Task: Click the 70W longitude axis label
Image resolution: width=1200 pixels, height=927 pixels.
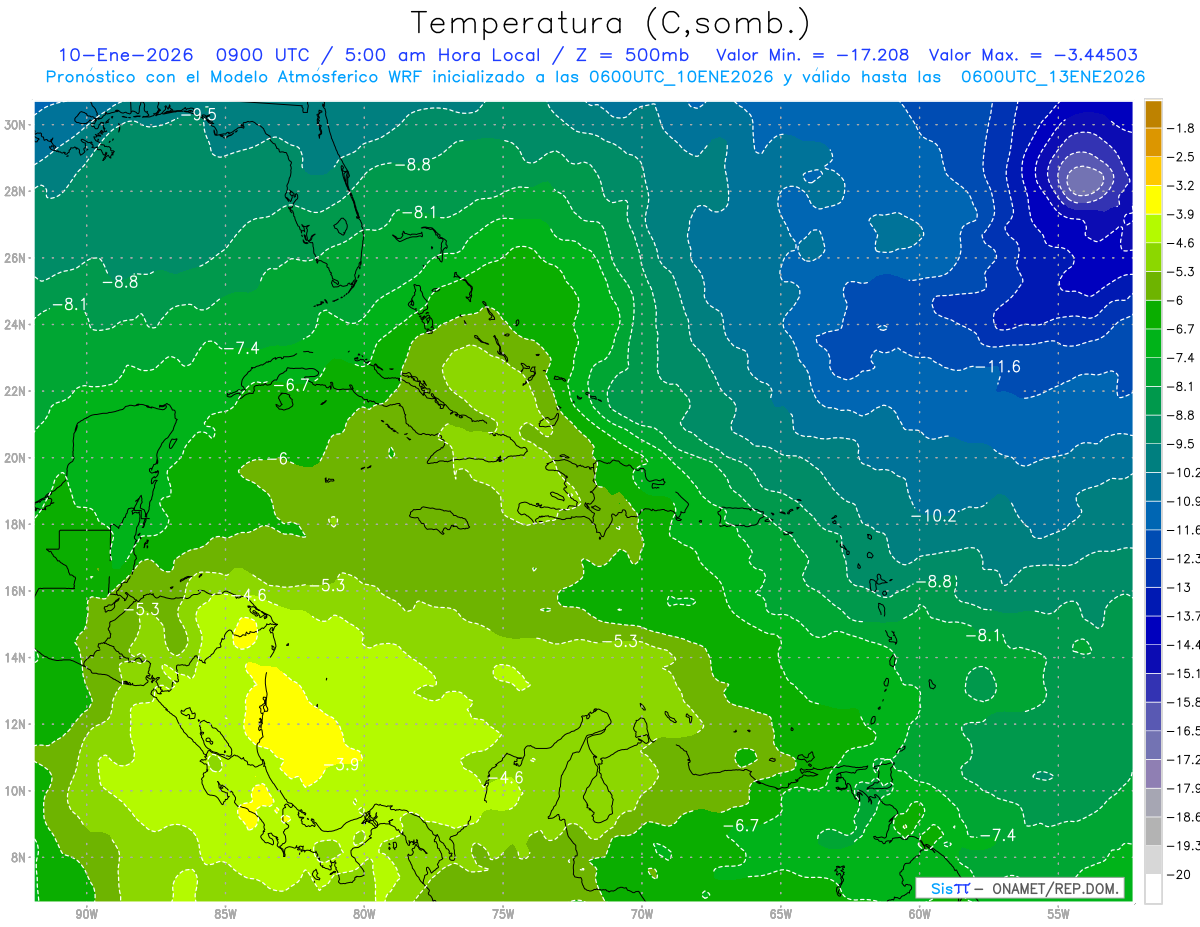Action: click(642, 914)
